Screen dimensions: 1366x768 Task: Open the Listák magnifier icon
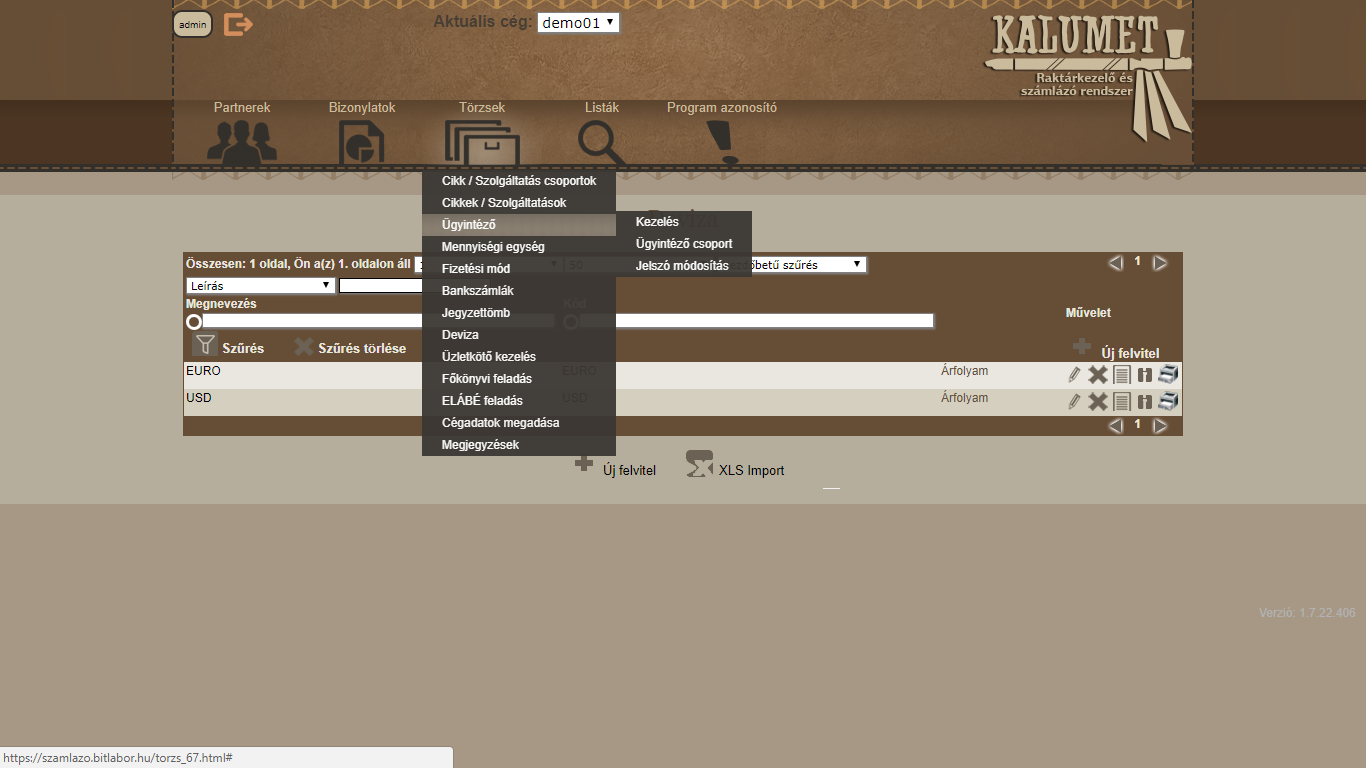[x=602, y=143]
